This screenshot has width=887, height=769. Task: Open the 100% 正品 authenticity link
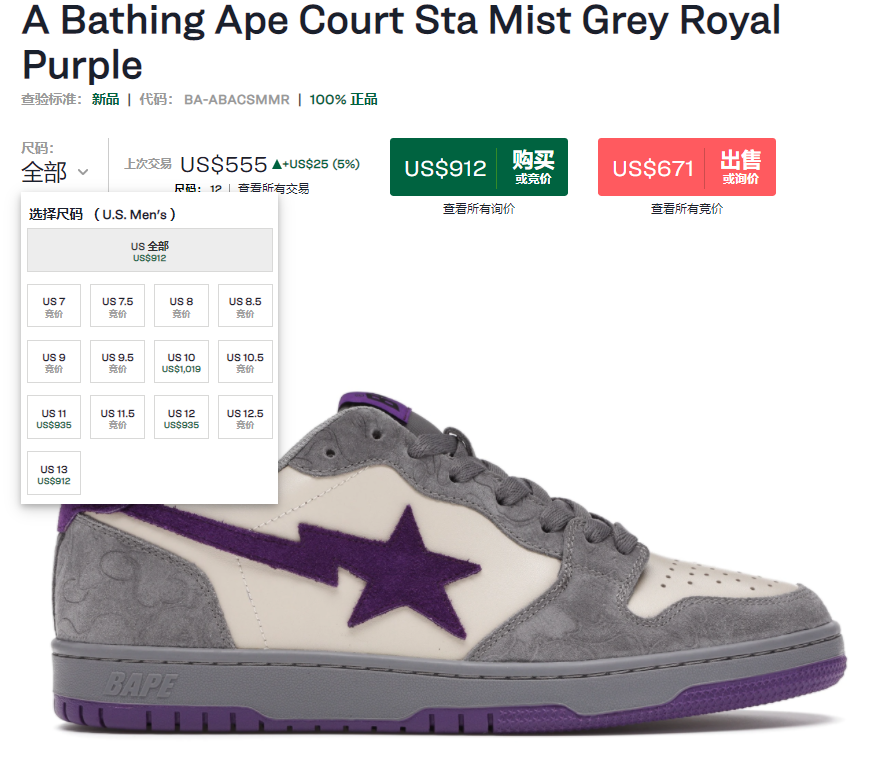343,100
